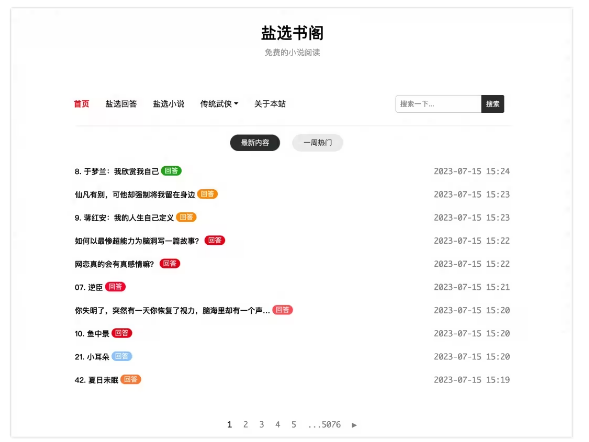Screen dimensions: 589x442
Task: Open article 仙凡有别，可他却强制将我留在身边
Action: click(135, 195)
